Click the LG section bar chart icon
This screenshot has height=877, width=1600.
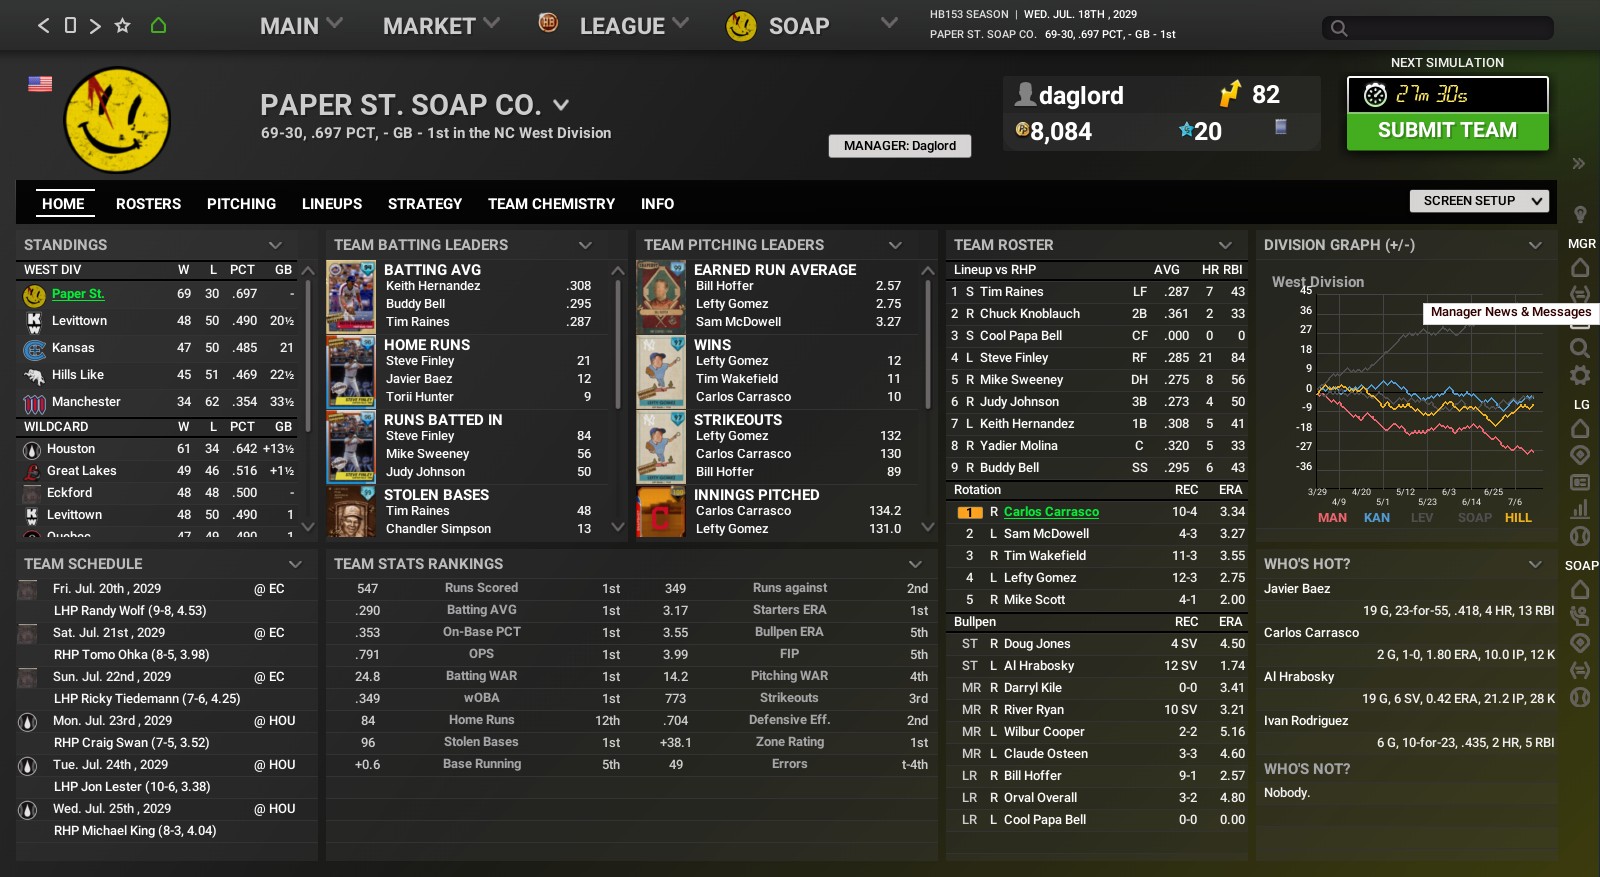pyautogui.click(x=1580, y=509)
